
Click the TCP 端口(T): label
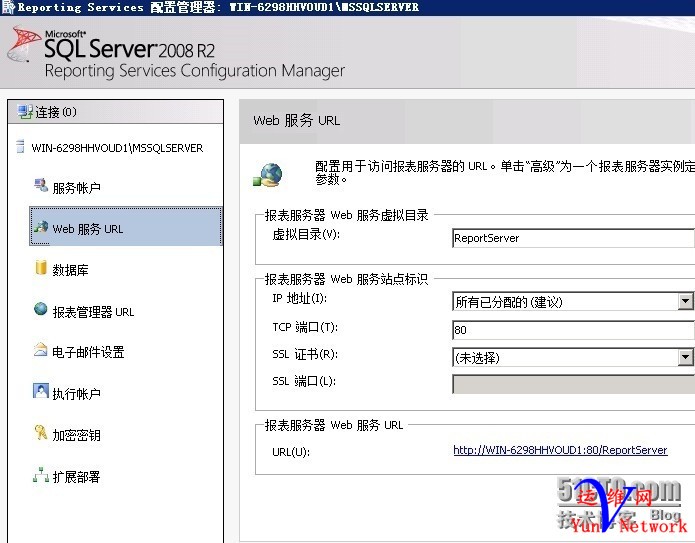[305, 327]
